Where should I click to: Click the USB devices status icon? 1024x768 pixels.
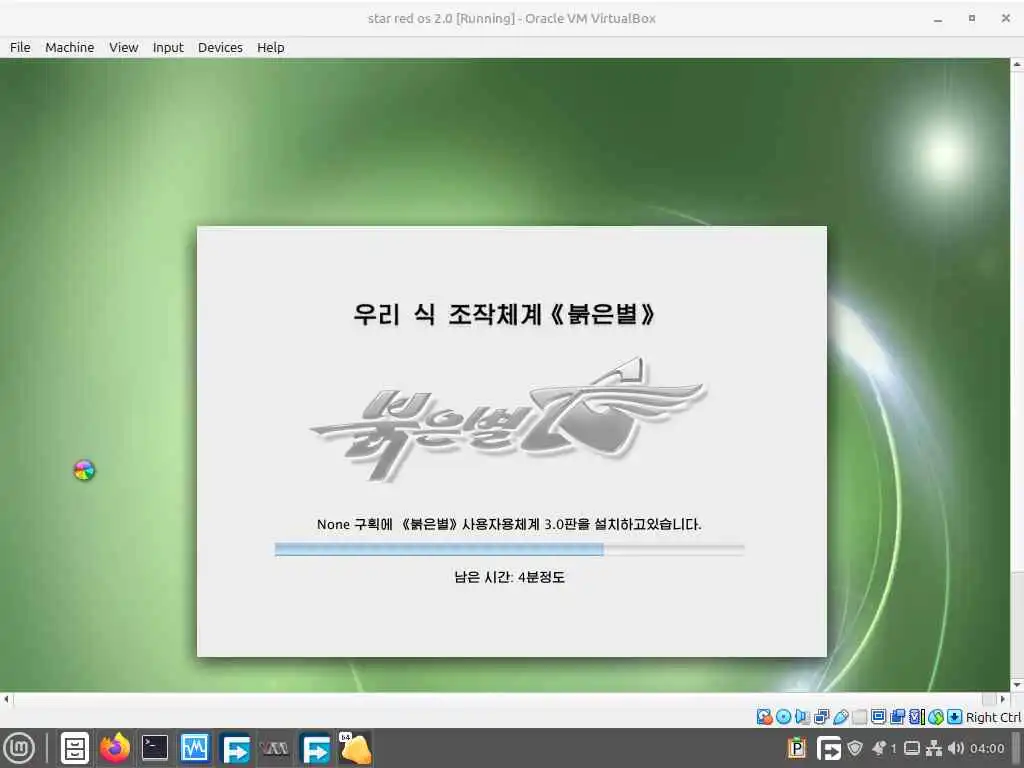(840, 717)
